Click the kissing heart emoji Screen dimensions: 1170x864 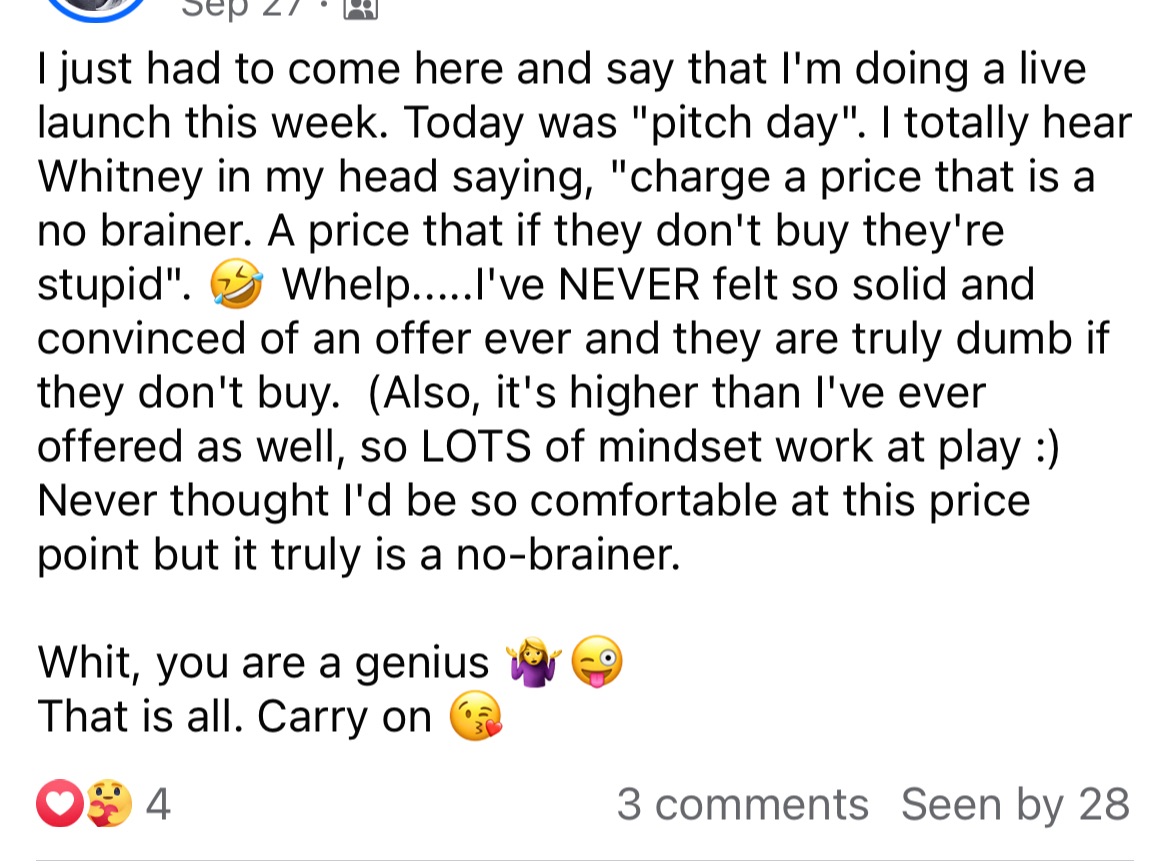(476, 716)
